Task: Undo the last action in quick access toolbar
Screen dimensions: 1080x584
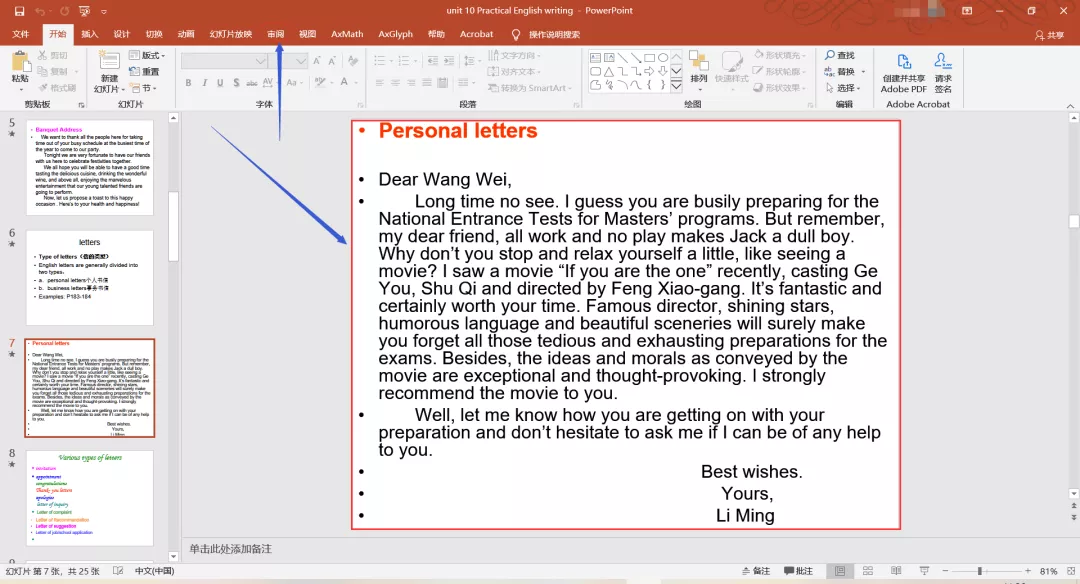Action: click(x=40, y=11)
